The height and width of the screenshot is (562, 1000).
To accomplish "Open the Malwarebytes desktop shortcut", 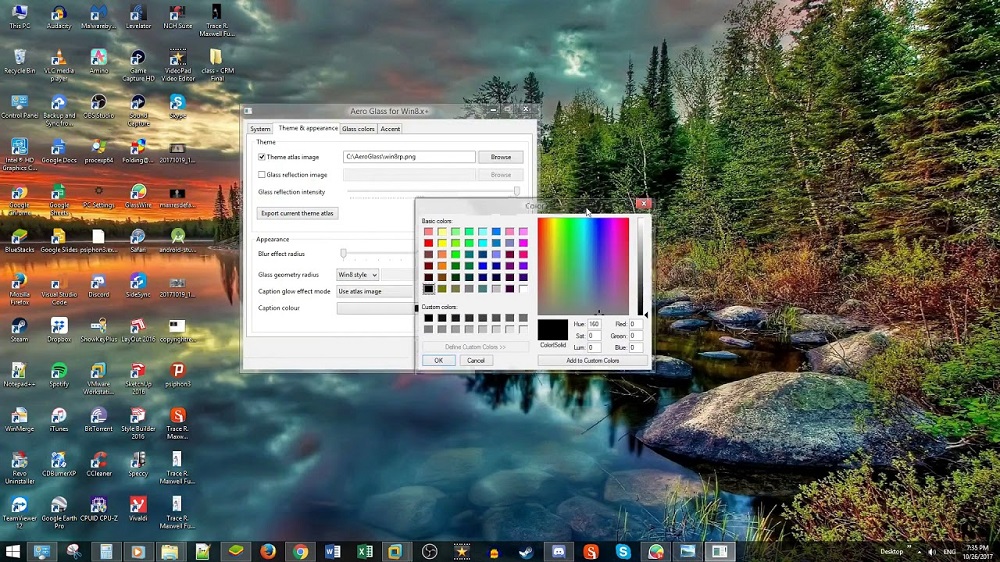I will (98, 17).
